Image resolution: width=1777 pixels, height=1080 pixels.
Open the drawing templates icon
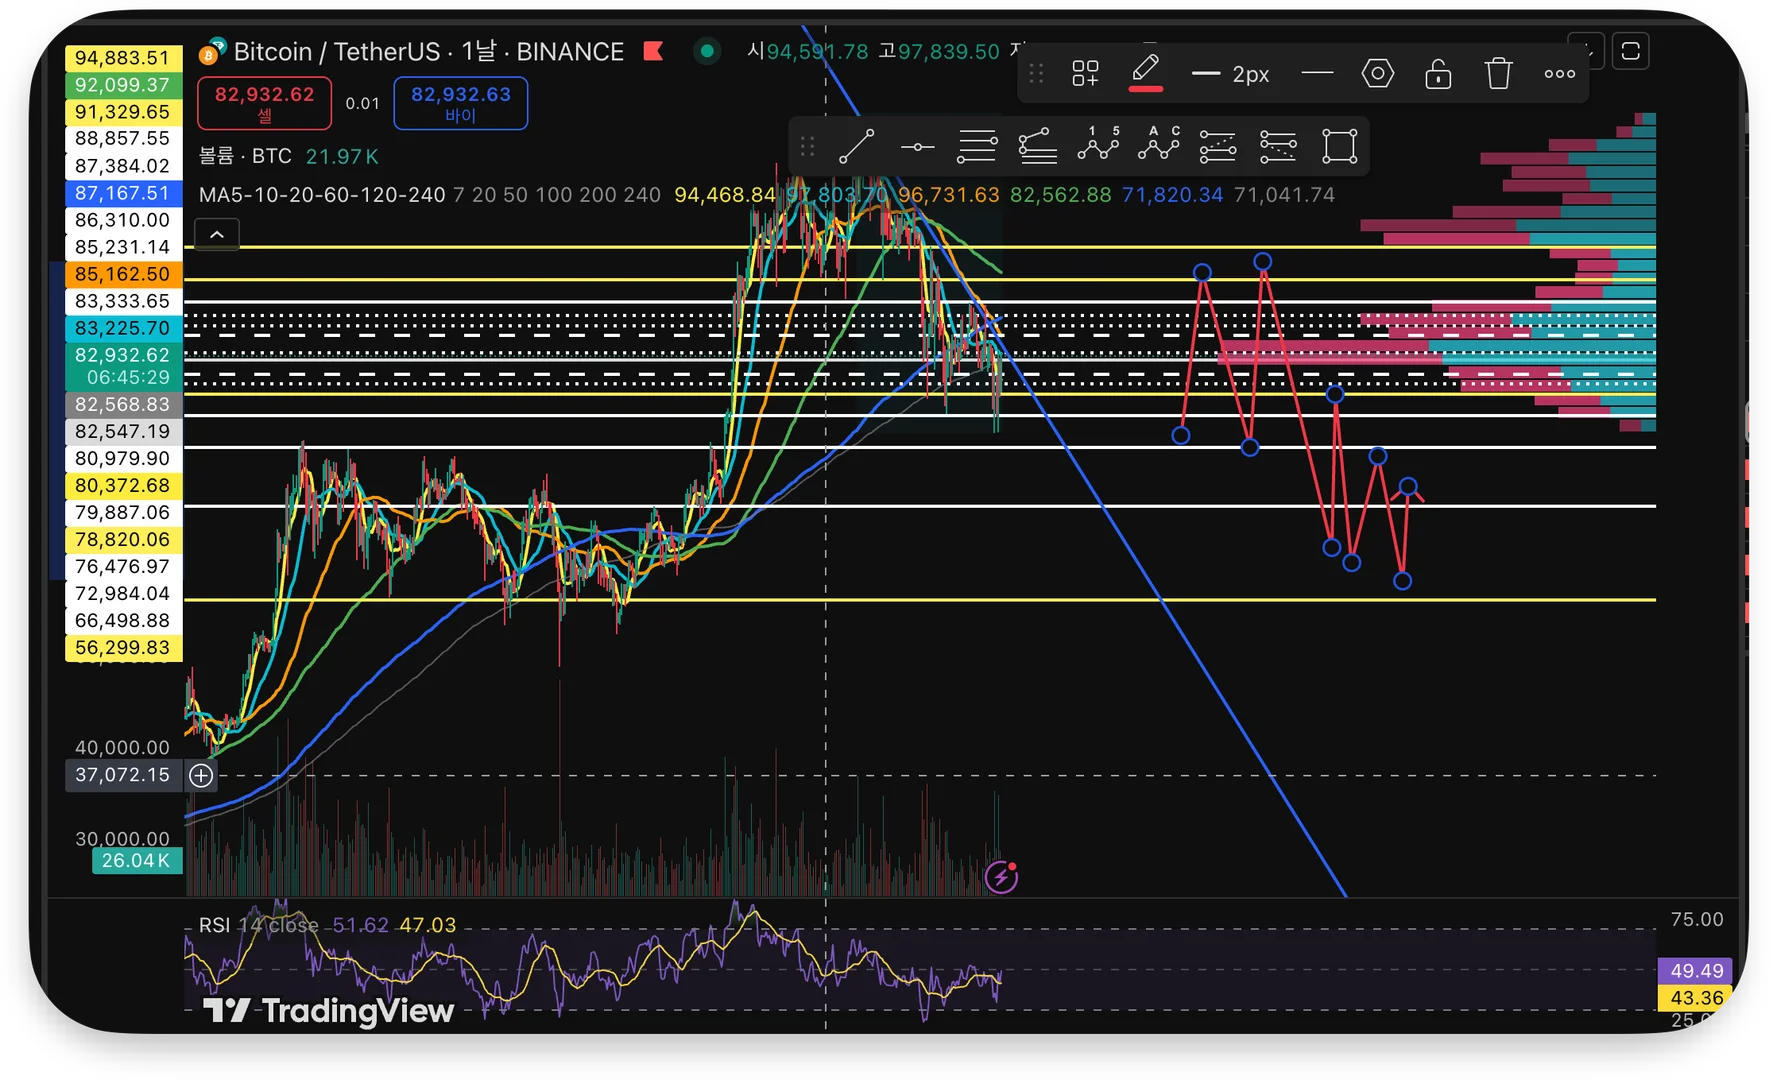click(x=1085, y=73)
